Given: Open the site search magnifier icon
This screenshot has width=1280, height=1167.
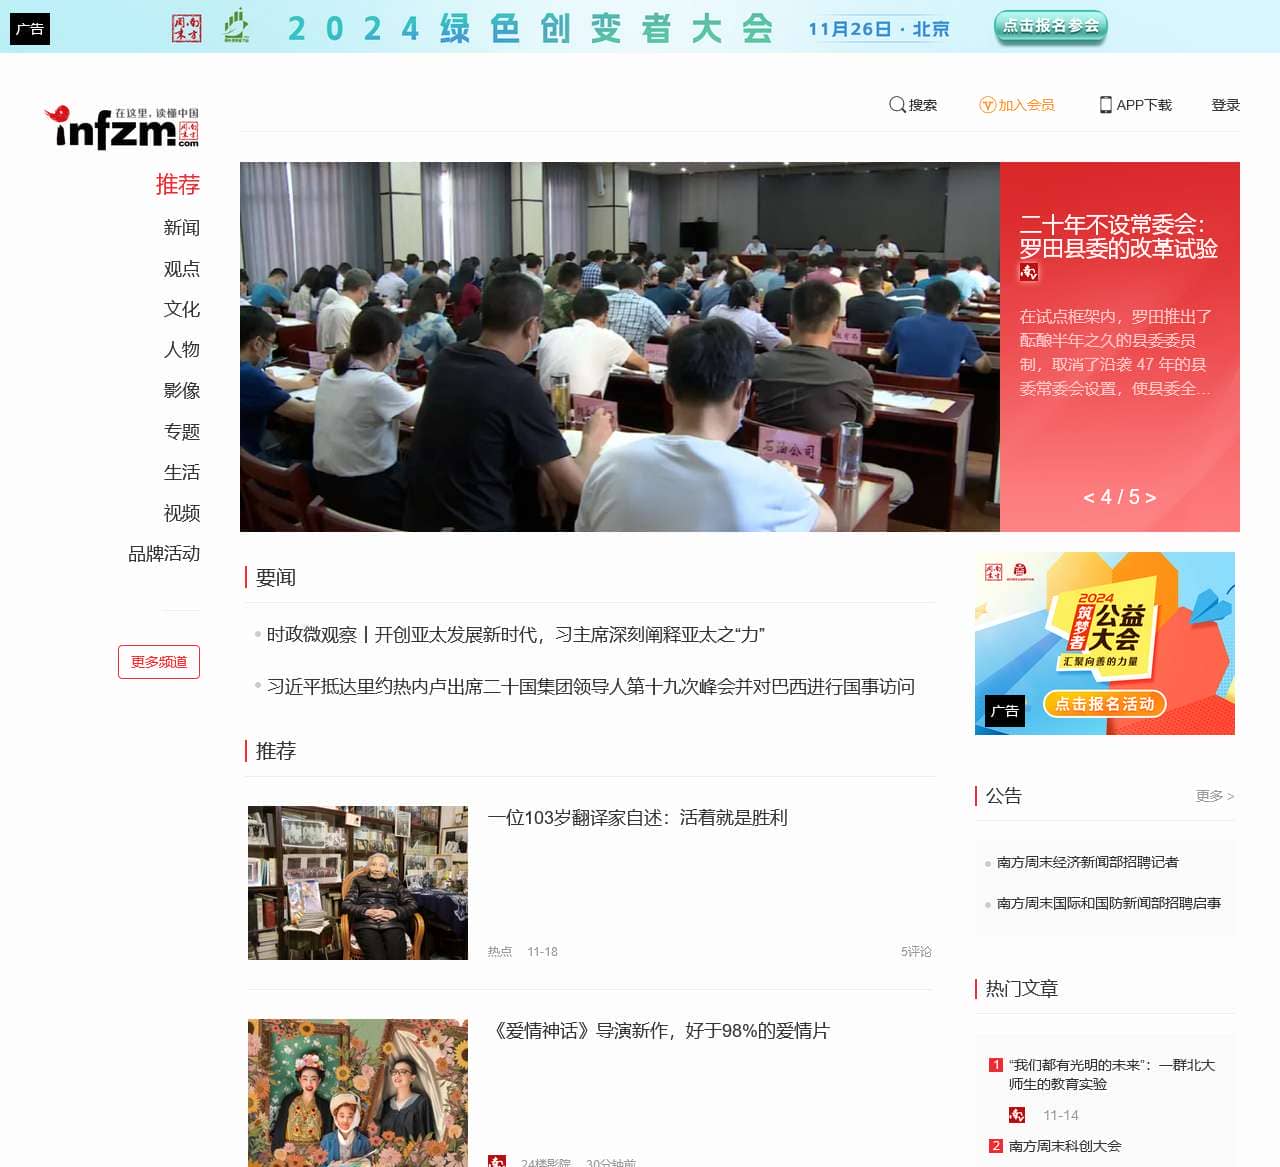Looking at the screenshot, I should point(897,104).
